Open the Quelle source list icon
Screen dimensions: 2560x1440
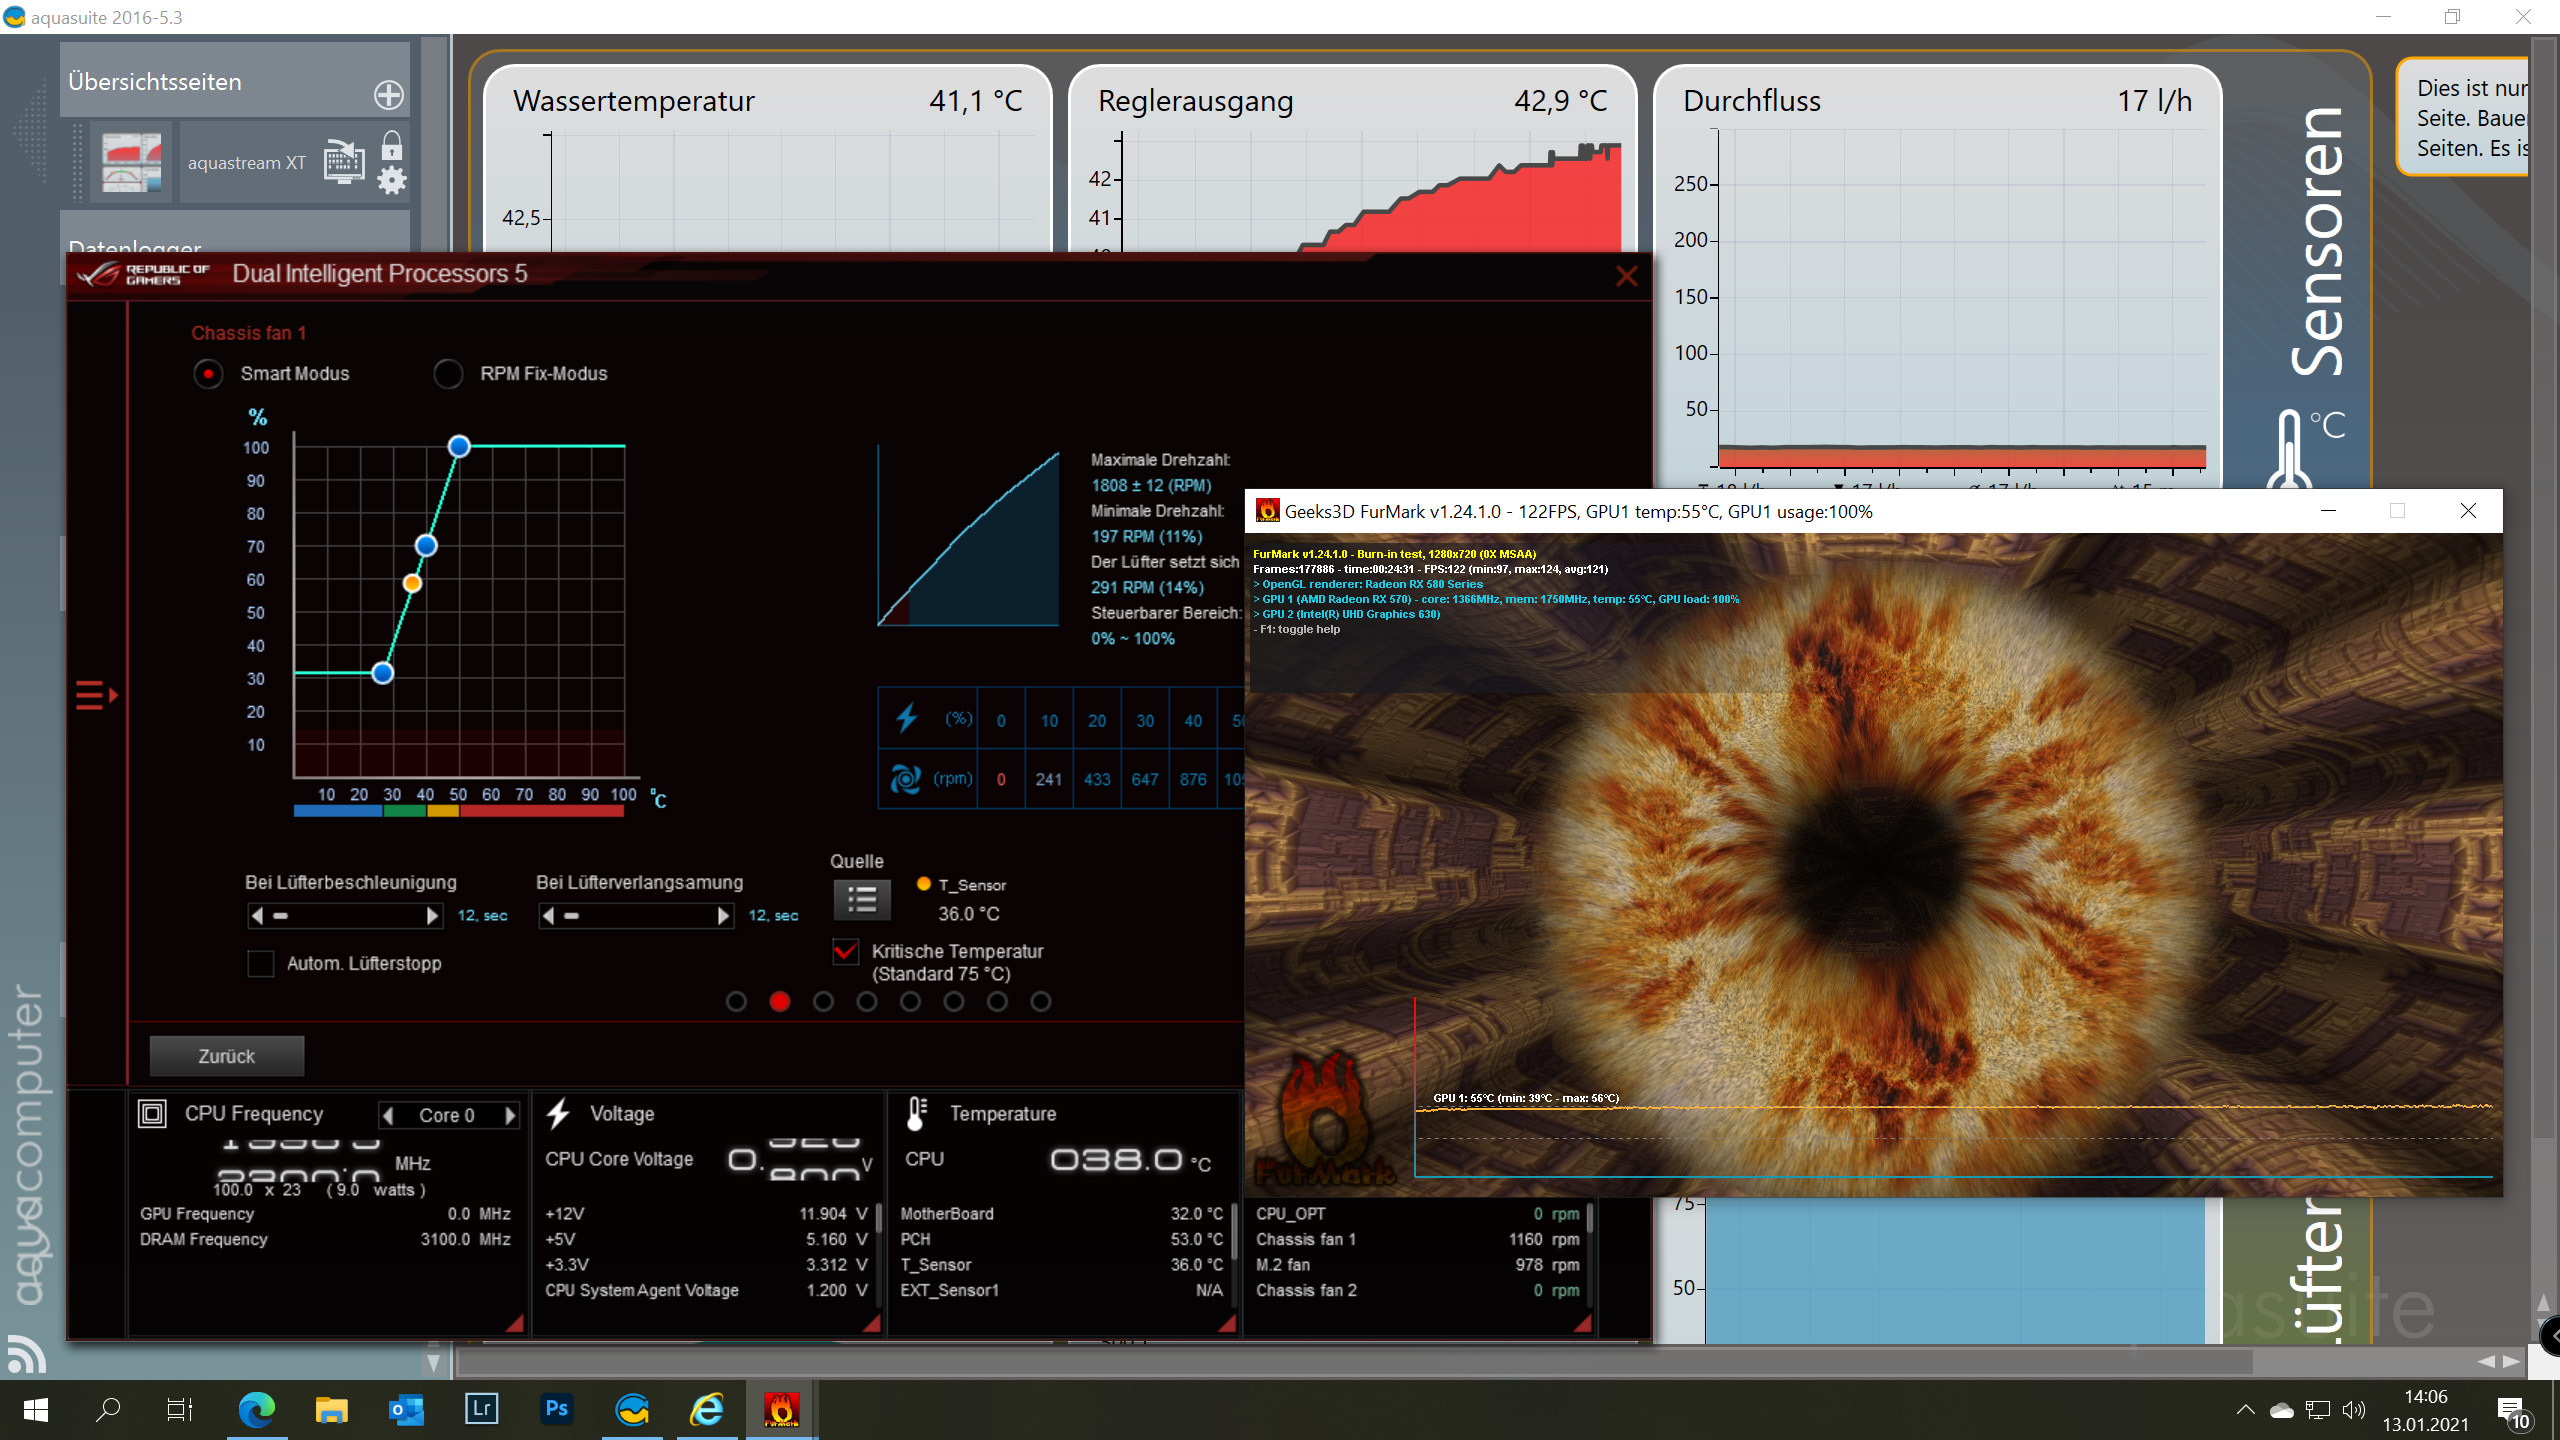pos(861,900)
